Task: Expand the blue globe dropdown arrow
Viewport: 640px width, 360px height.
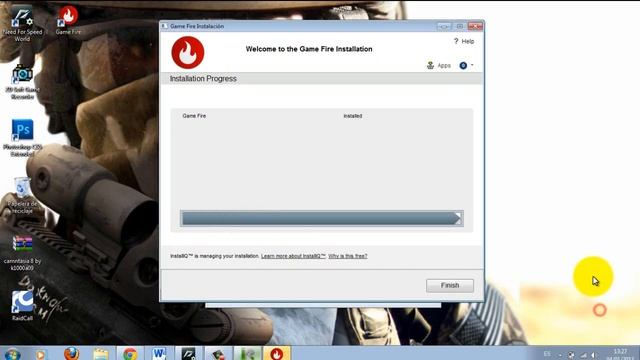Action: [472, 65]
